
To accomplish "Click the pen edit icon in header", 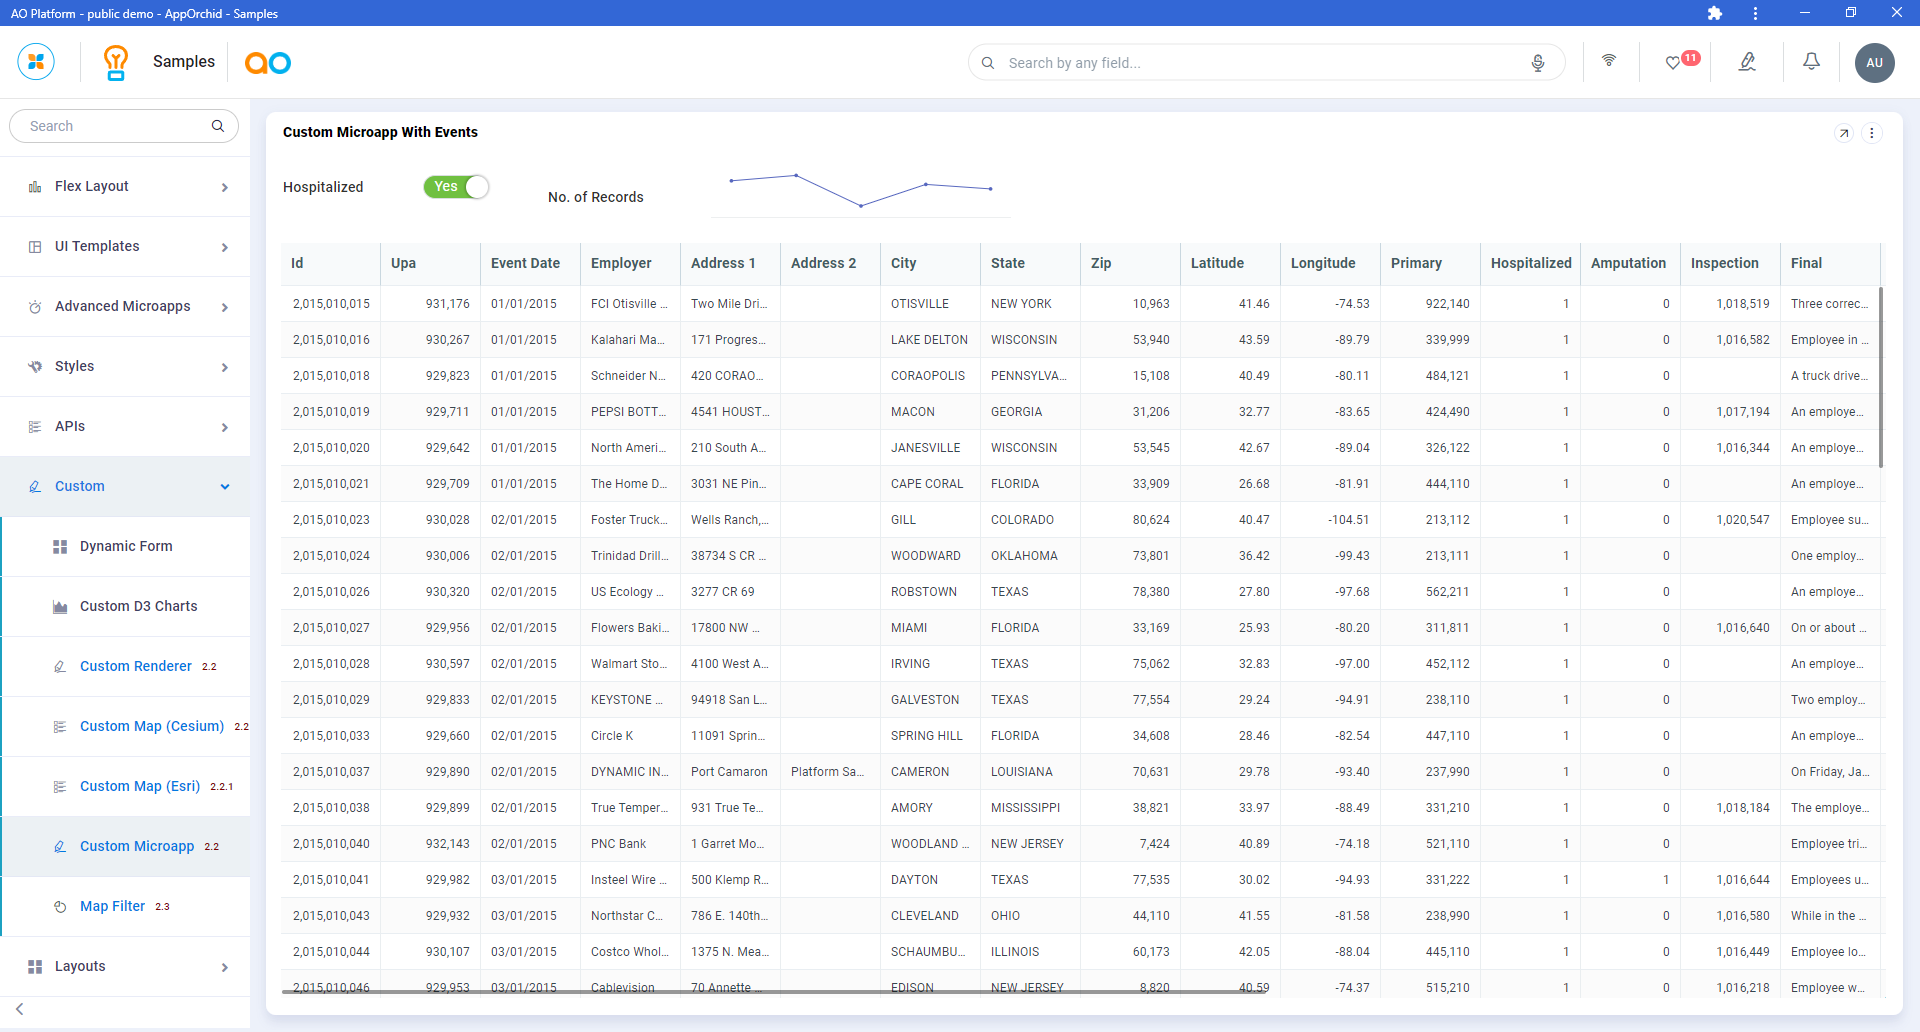I will 1747,62.
